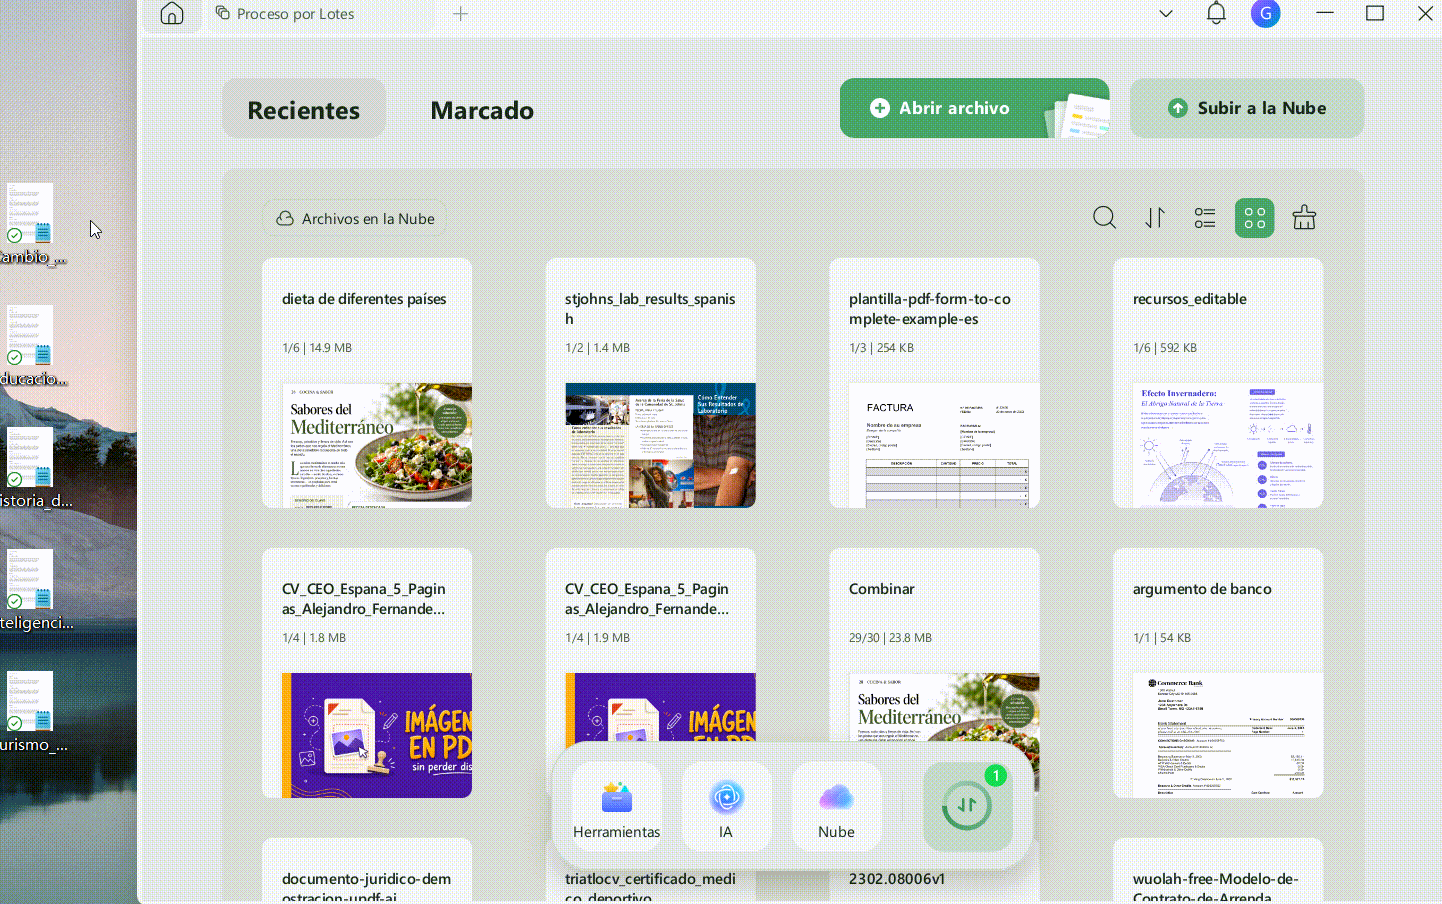The image size is (1442, 904).
Task: Open the 1.8 MB CV_CEO_Espana file card
Action: pyautogui.click(x=367, y=673)
